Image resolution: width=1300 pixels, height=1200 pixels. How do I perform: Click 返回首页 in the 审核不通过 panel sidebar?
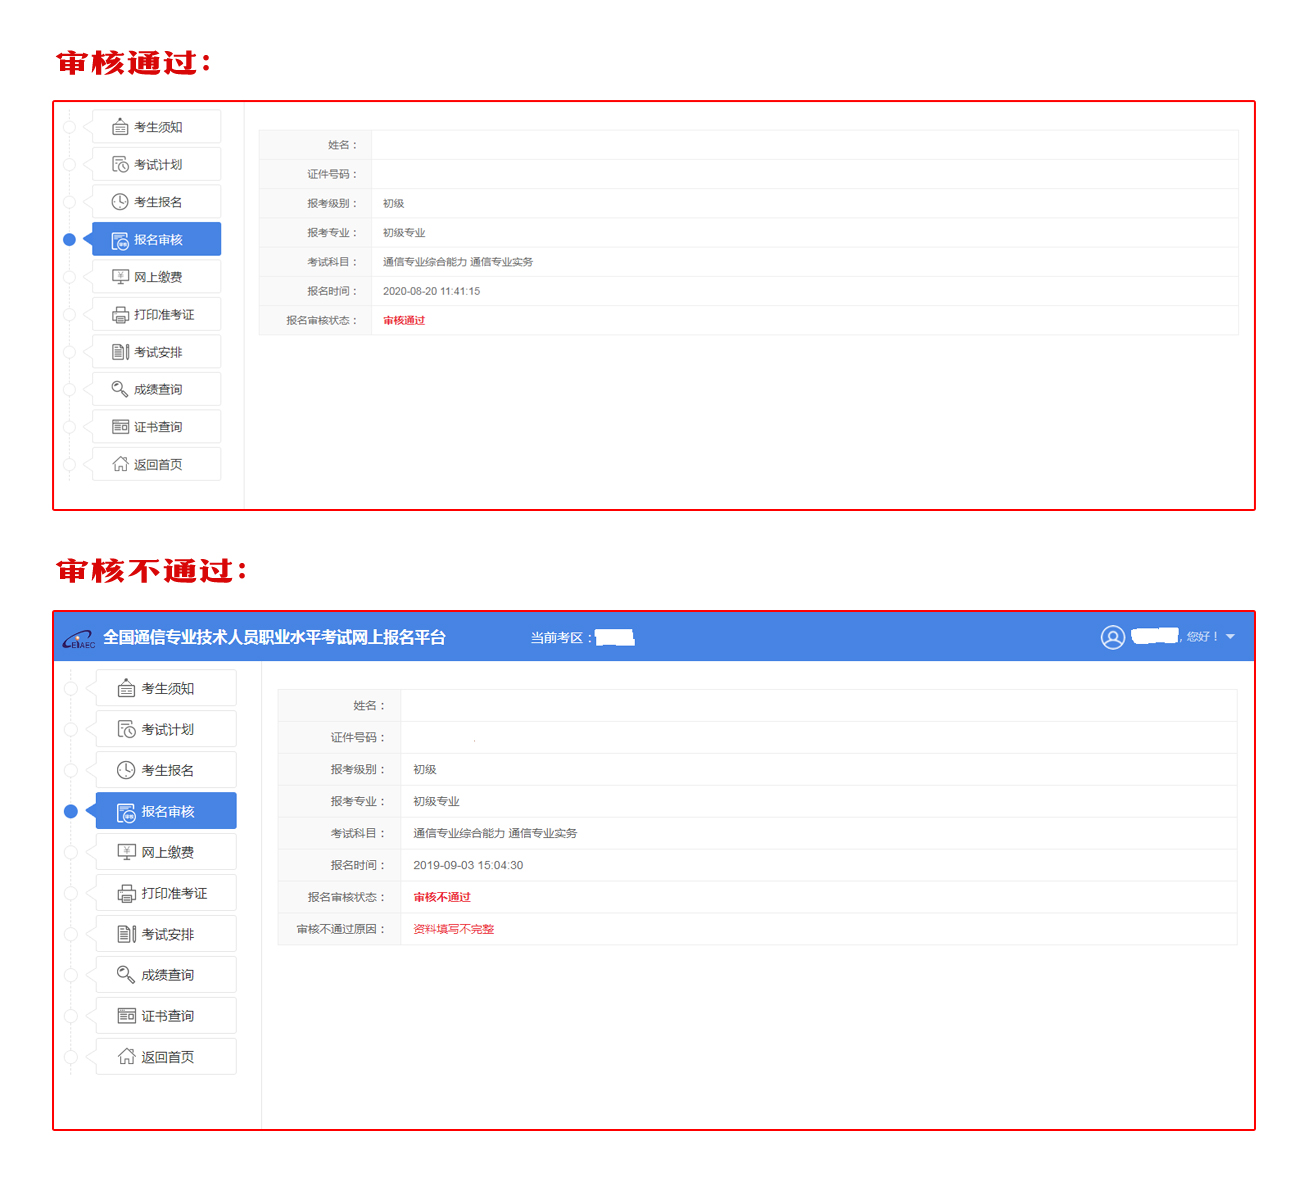point(166,1057)
